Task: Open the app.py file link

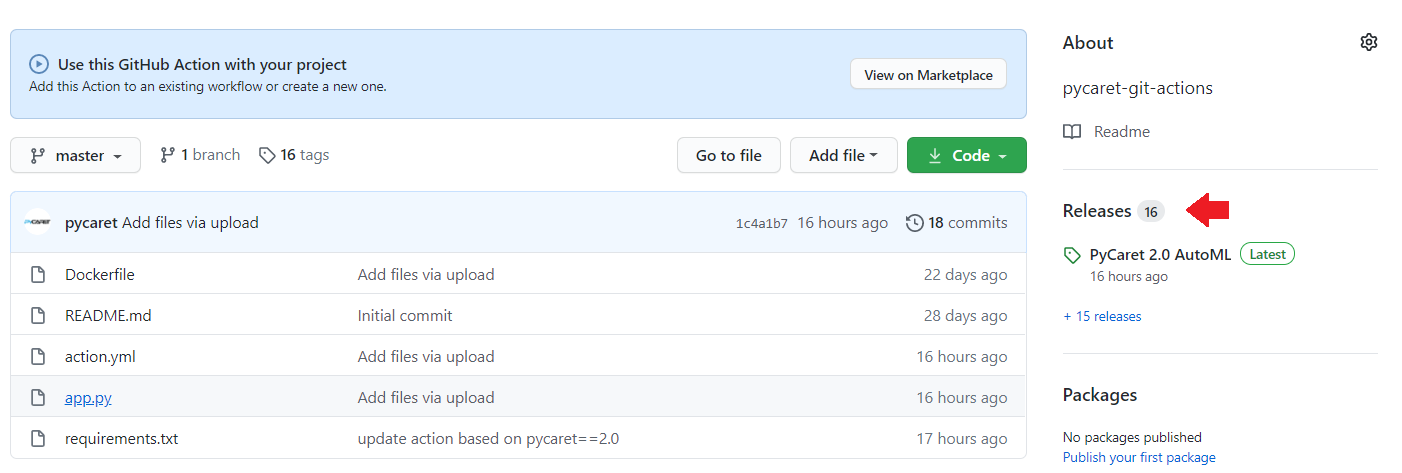Action: tap(88, 398)
